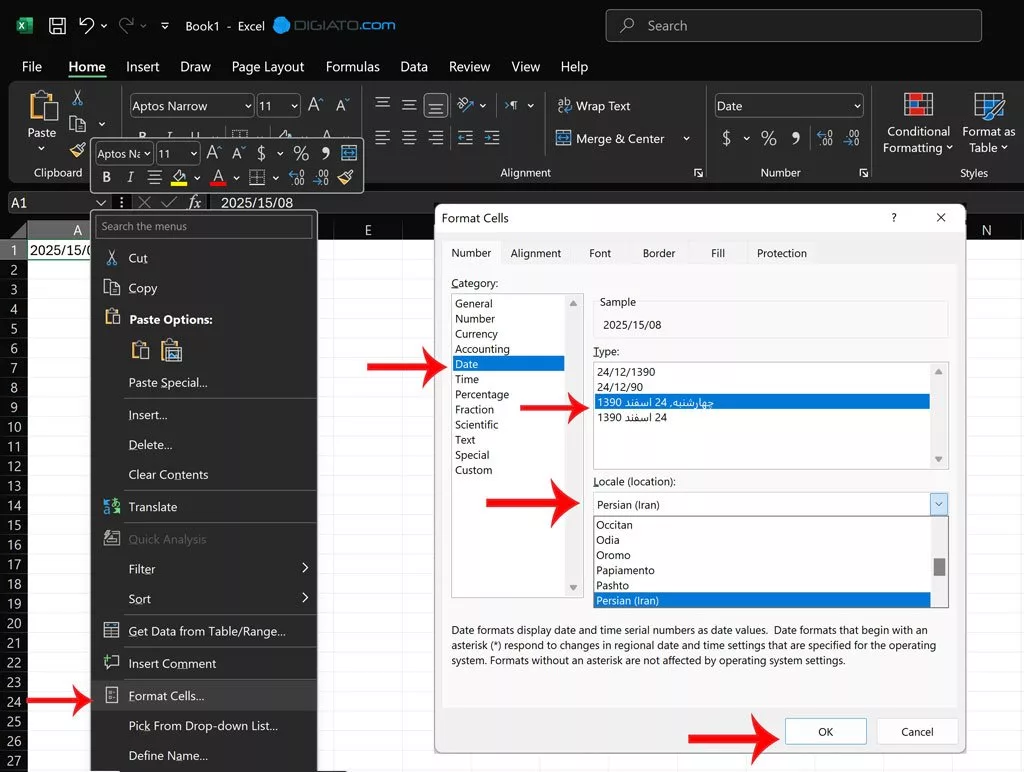Click the Undo icon in the title bar
Viewport: 1024px width, 772px height.
87,25
